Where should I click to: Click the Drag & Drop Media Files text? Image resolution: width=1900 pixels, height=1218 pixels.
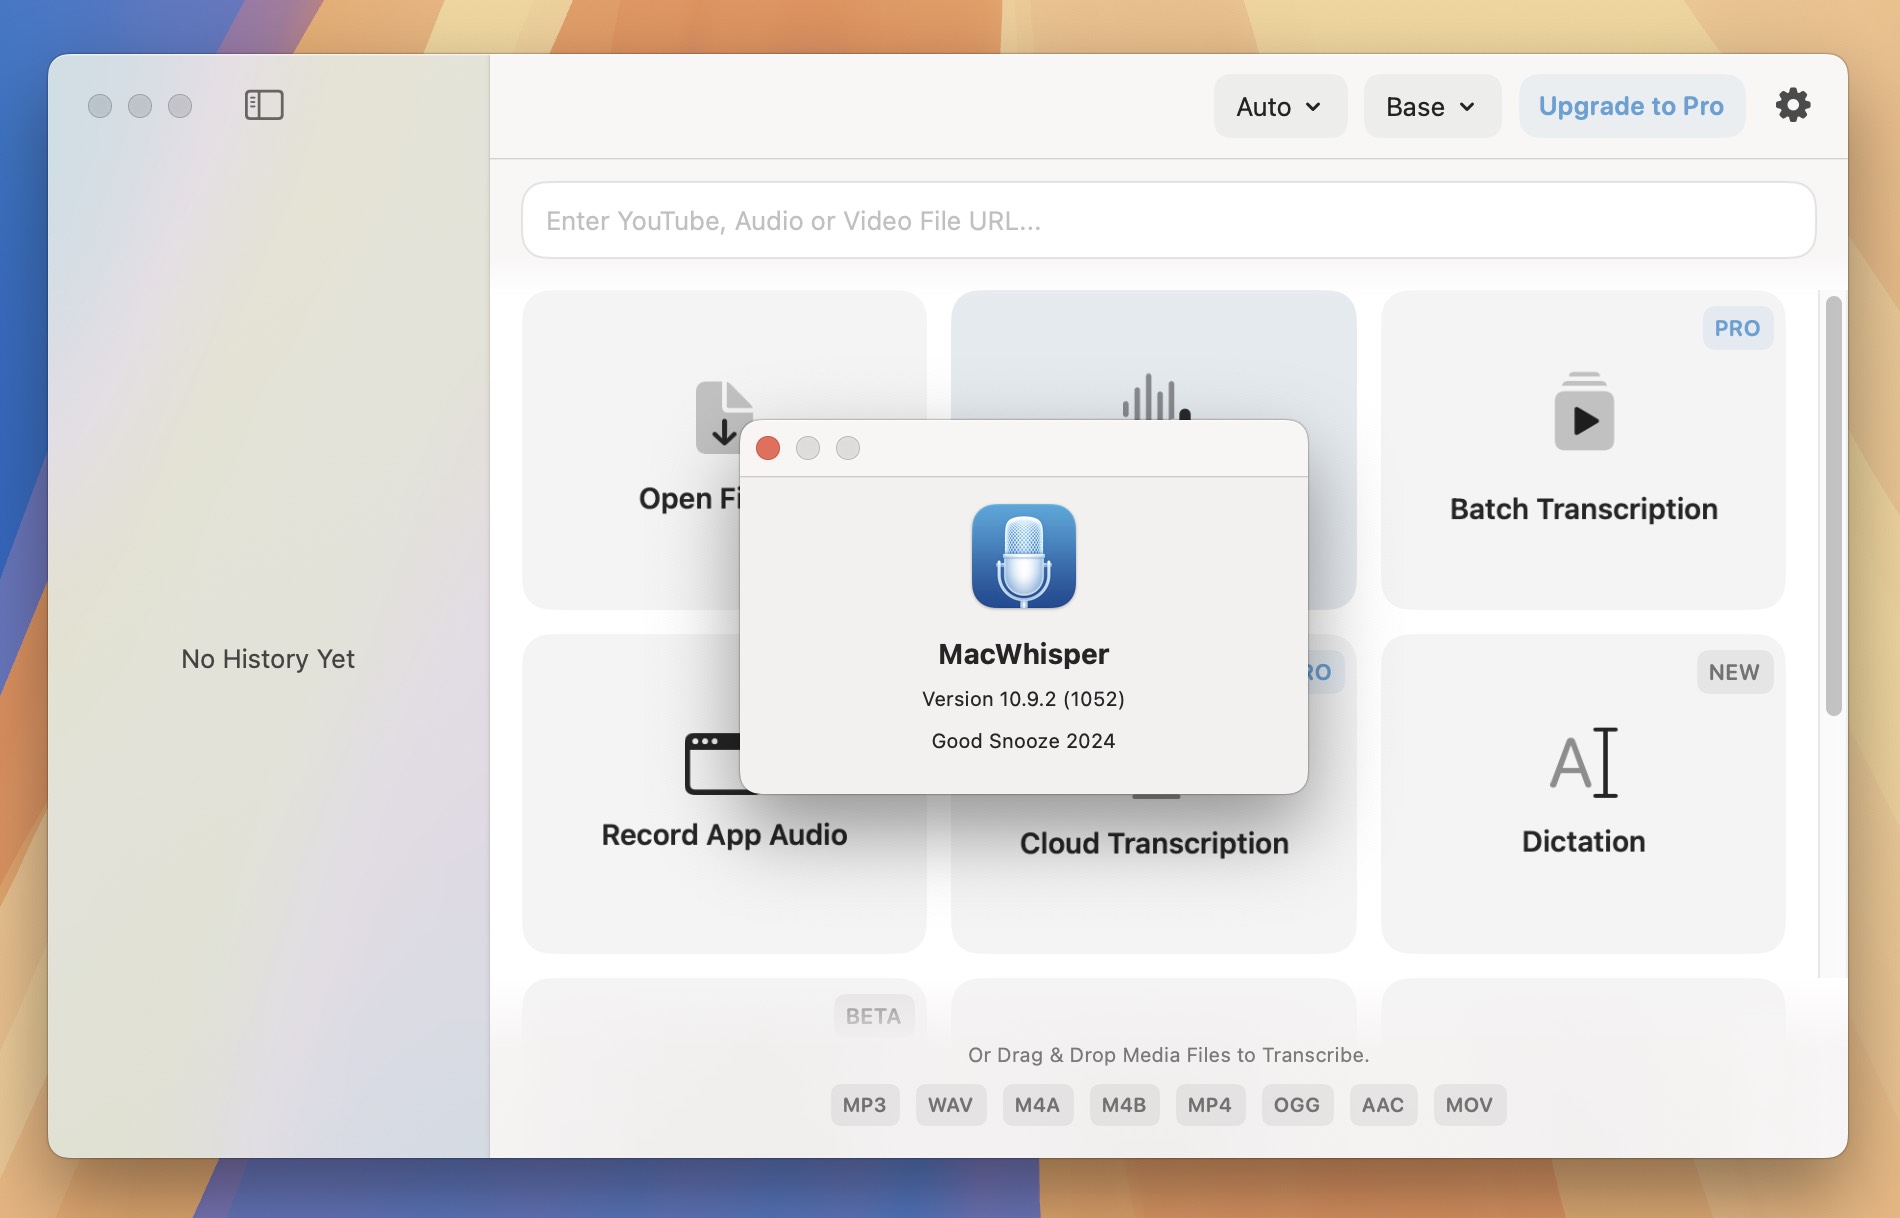click(x=1168, y=1055)
